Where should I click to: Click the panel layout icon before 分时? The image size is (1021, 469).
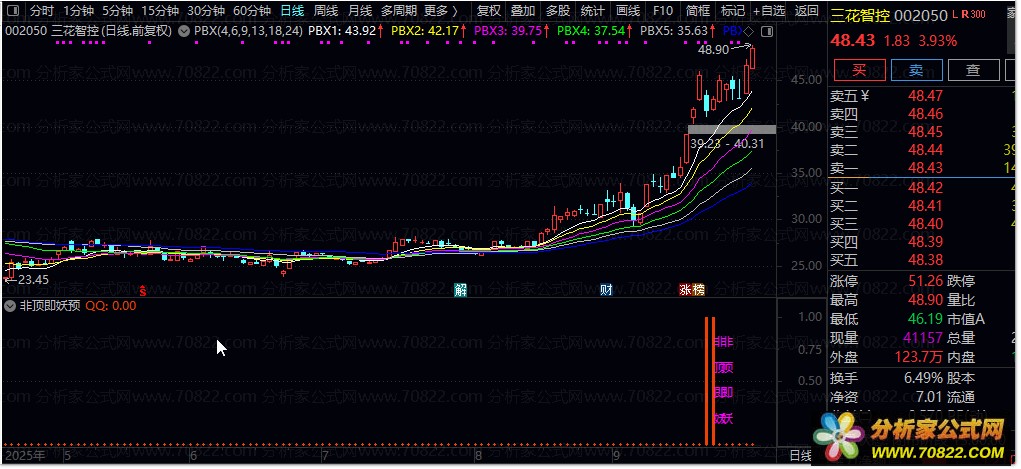pyautogui.click(x=15, y=10)
